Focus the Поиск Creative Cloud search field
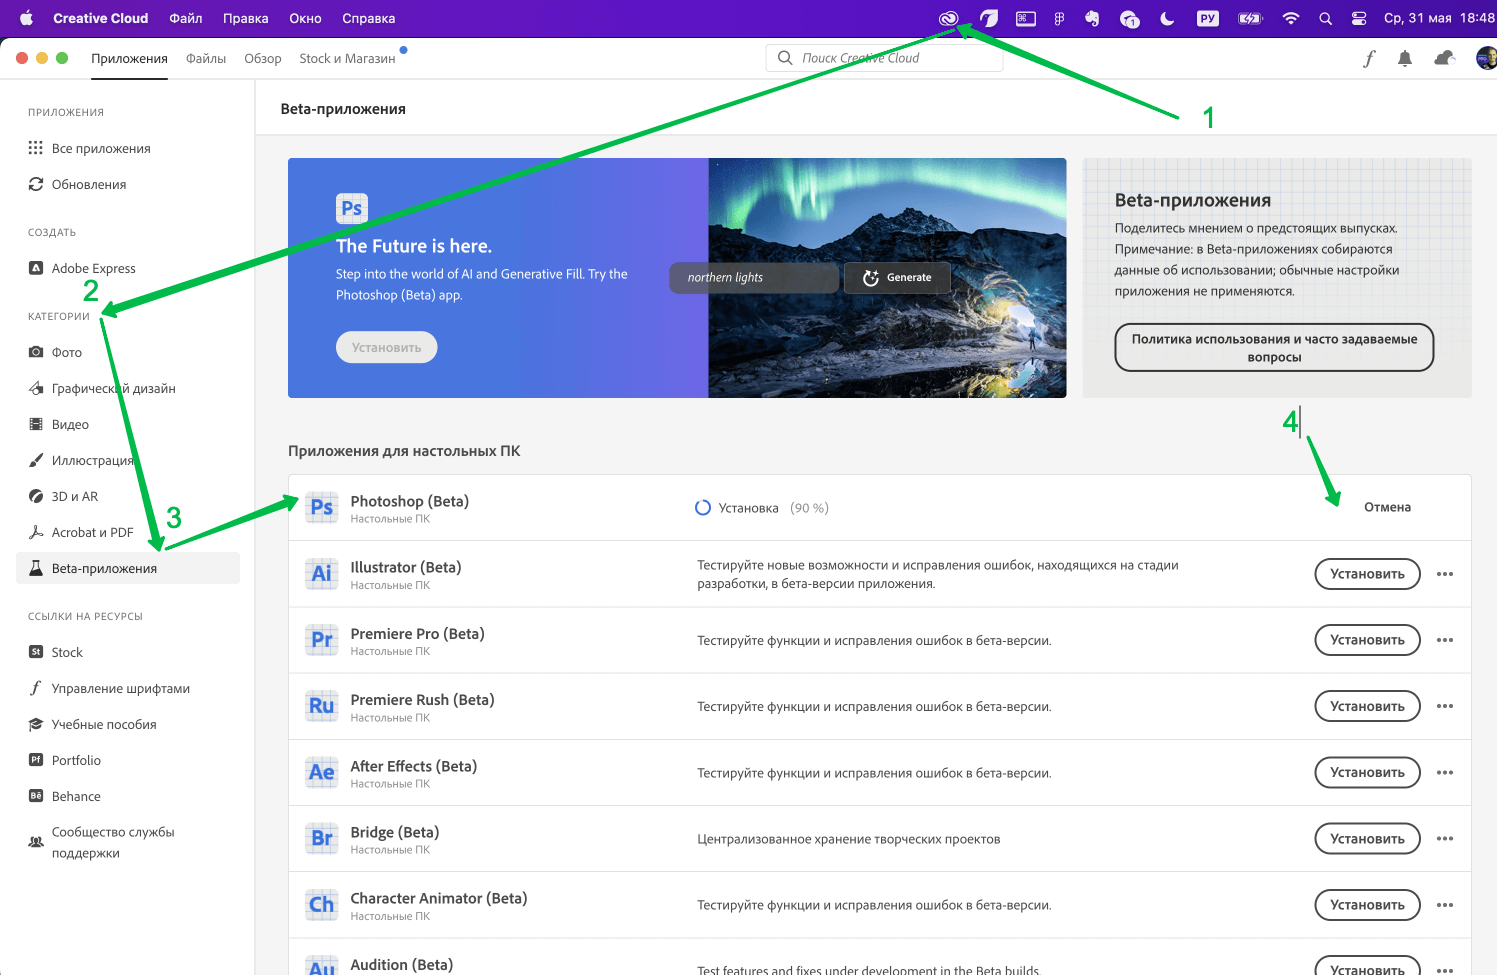This screenshot has width=1497, height=975. pos(884,58)
